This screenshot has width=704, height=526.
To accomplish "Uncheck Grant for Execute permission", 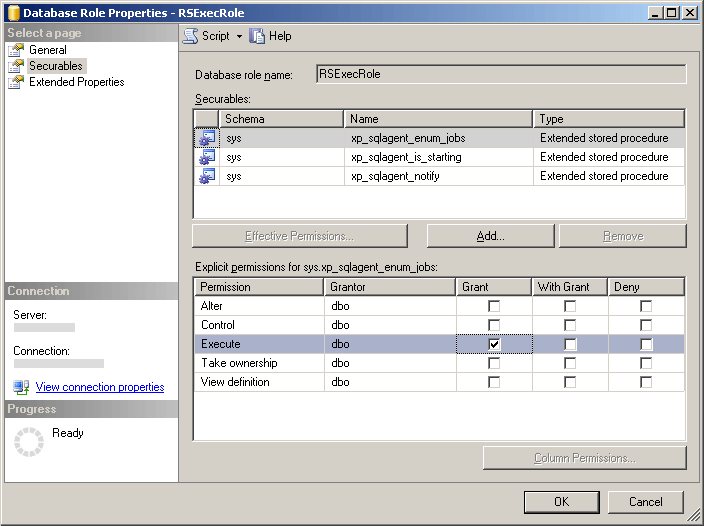I will [494, 344].
